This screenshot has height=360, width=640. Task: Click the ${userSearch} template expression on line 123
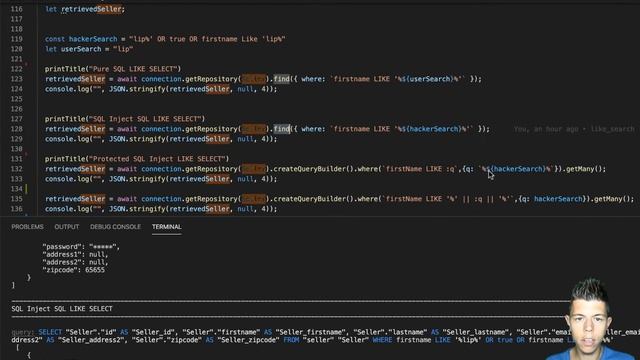pyautogui.click(x=427, y=79)
